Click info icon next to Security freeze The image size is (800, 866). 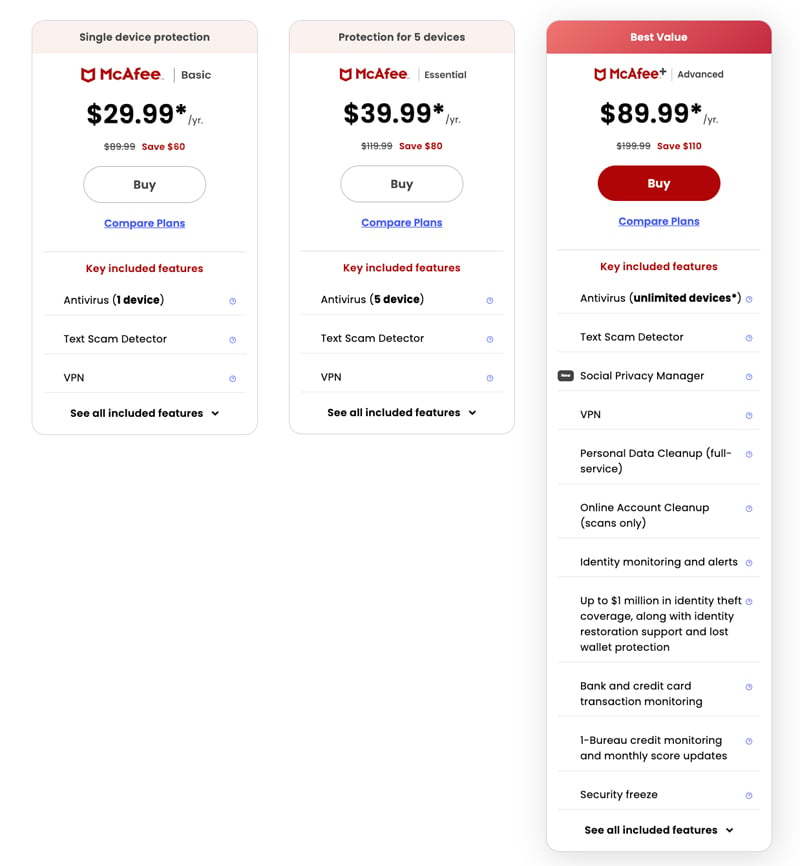click(748, 796)
